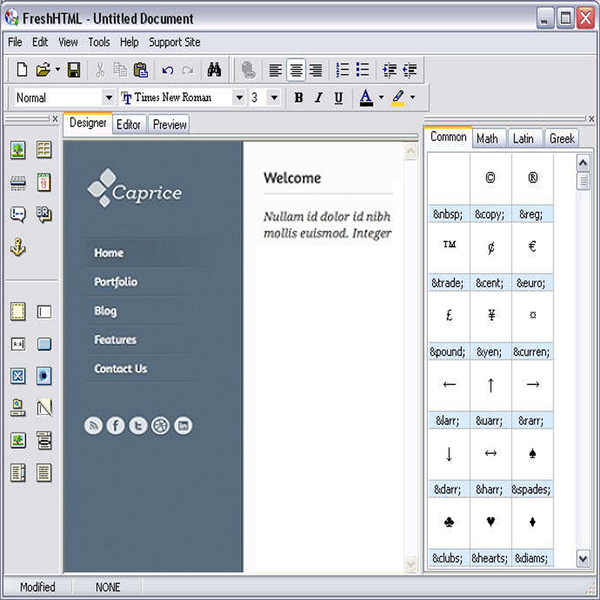The width and height of the screenshot is (600, 600).
Task: Open the font color dropdown arrow
Action: pos(381,97)
